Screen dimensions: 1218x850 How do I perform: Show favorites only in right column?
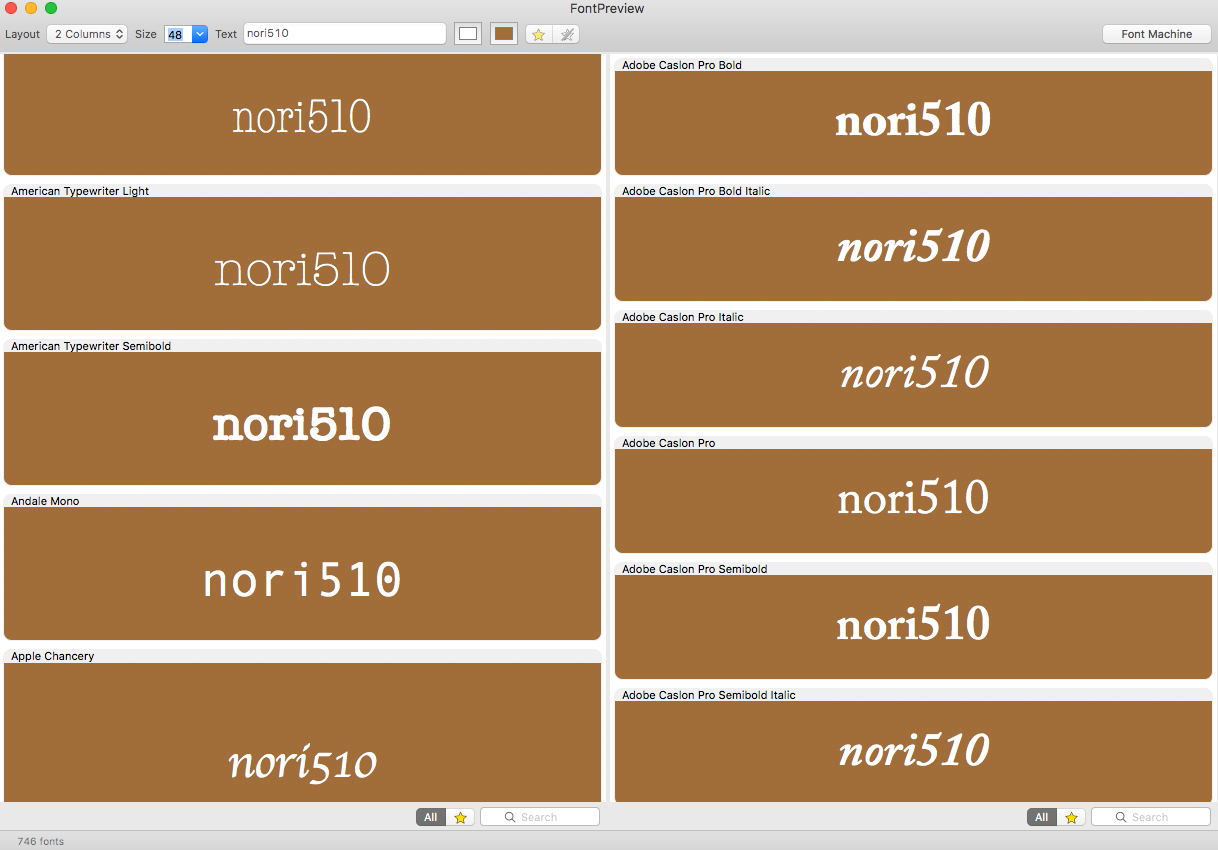[1071, 817]
